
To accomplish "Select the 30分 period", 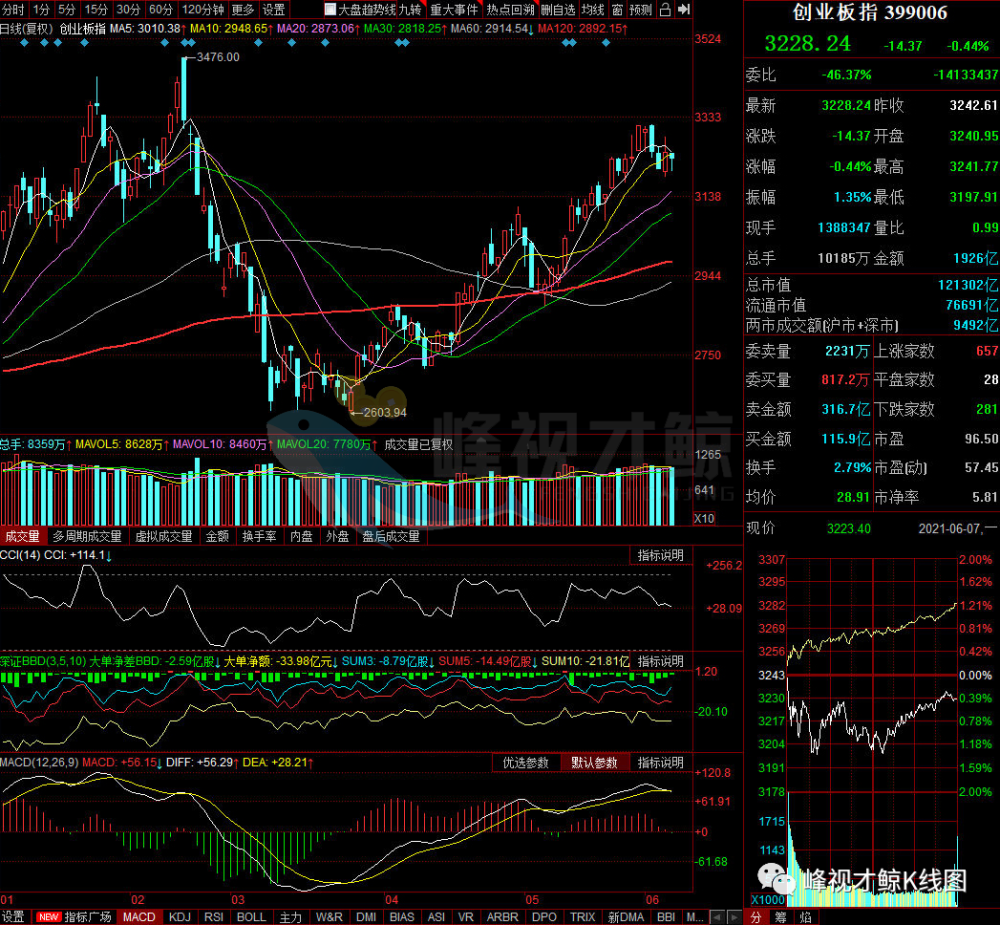I will 129,10.
